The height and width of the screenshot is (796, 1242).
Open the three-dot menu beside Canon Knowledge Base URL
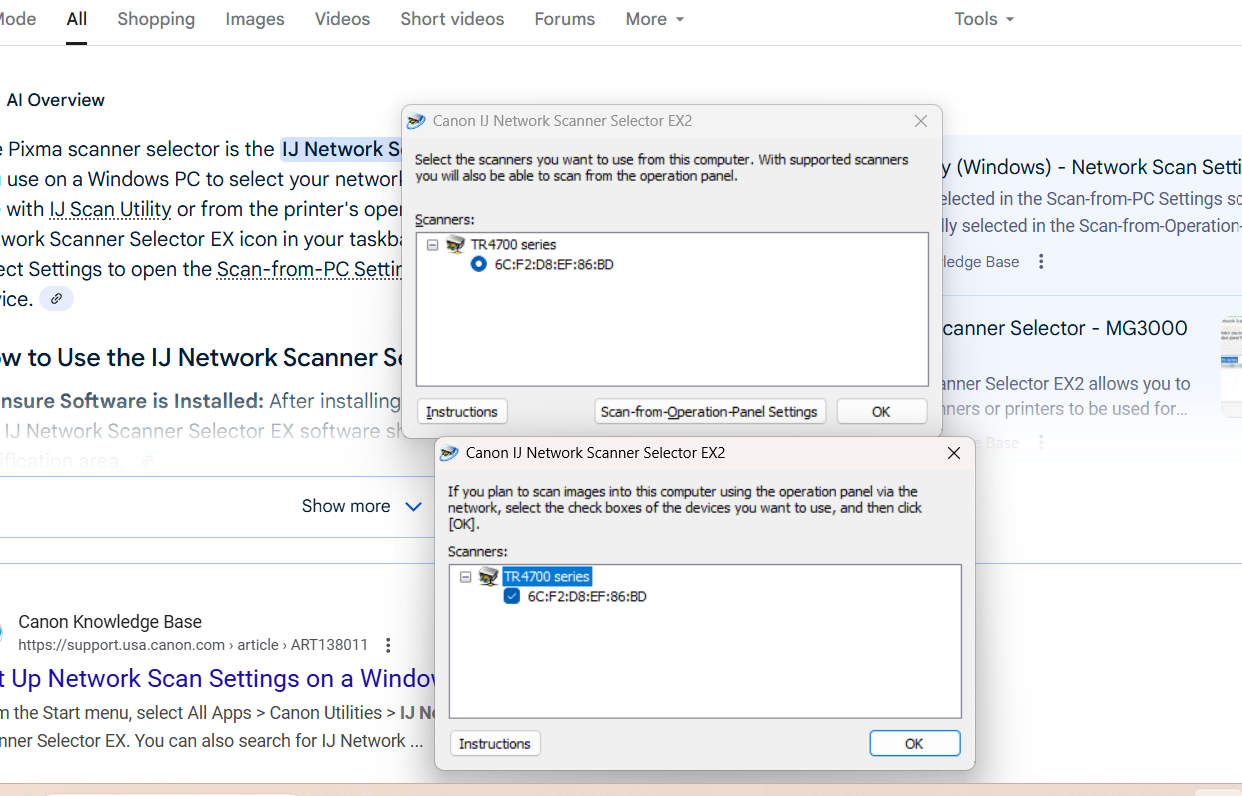pyautogui.click(x=388, y=645)
